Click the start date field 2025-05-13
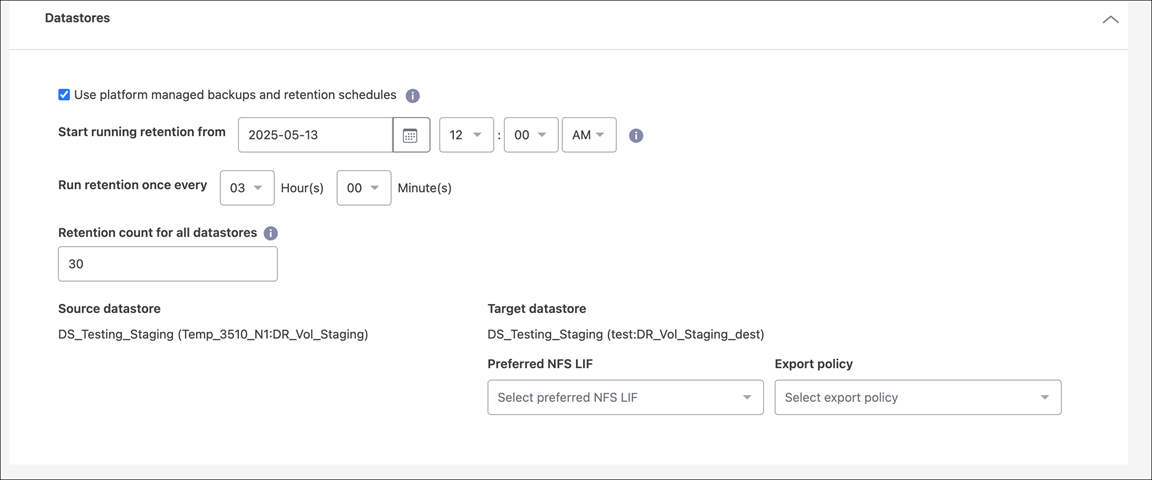Screen dimensions: 1152x480 (315, 135)
